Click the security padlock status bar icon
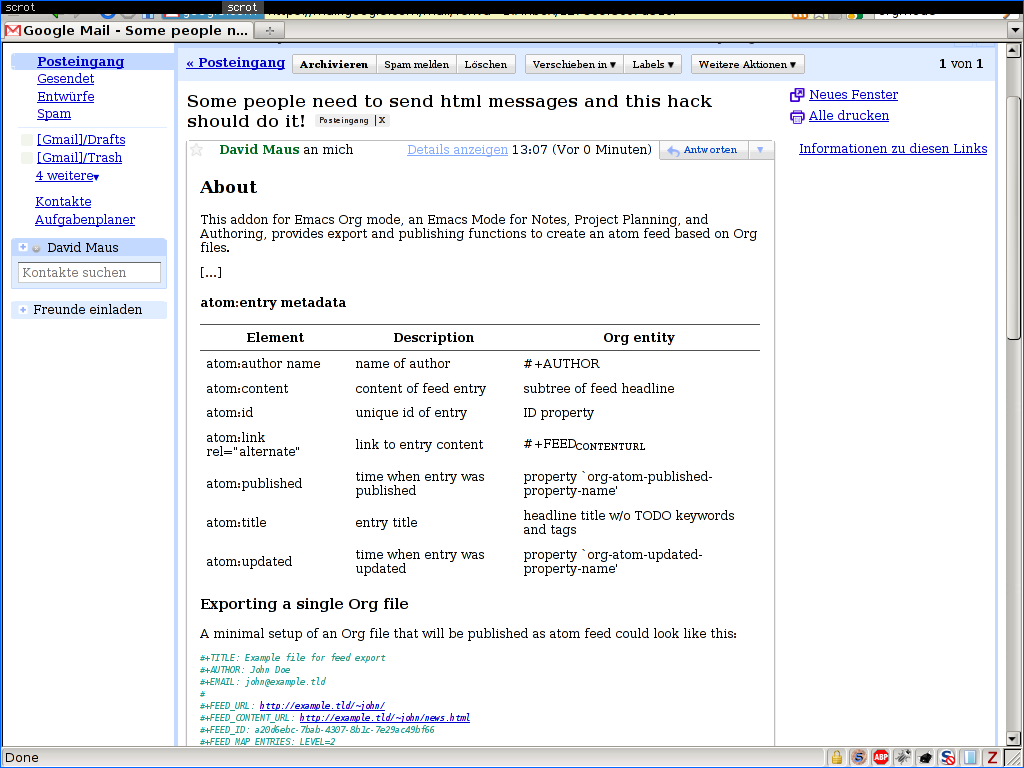Viewport: 1024px width, 768px height. [836, 758]
